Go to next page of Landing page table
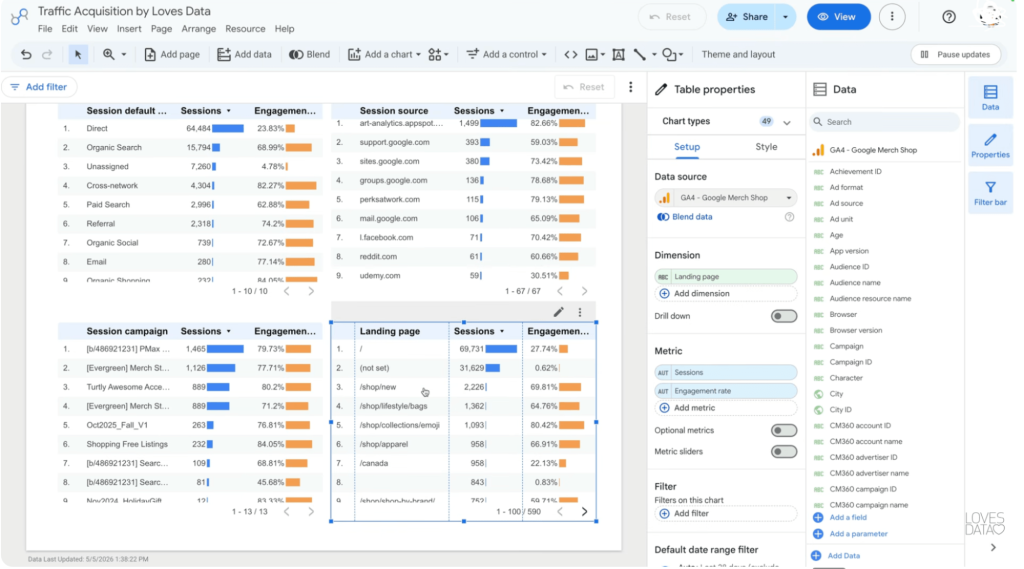The image size is (1024, 569). 584,512
